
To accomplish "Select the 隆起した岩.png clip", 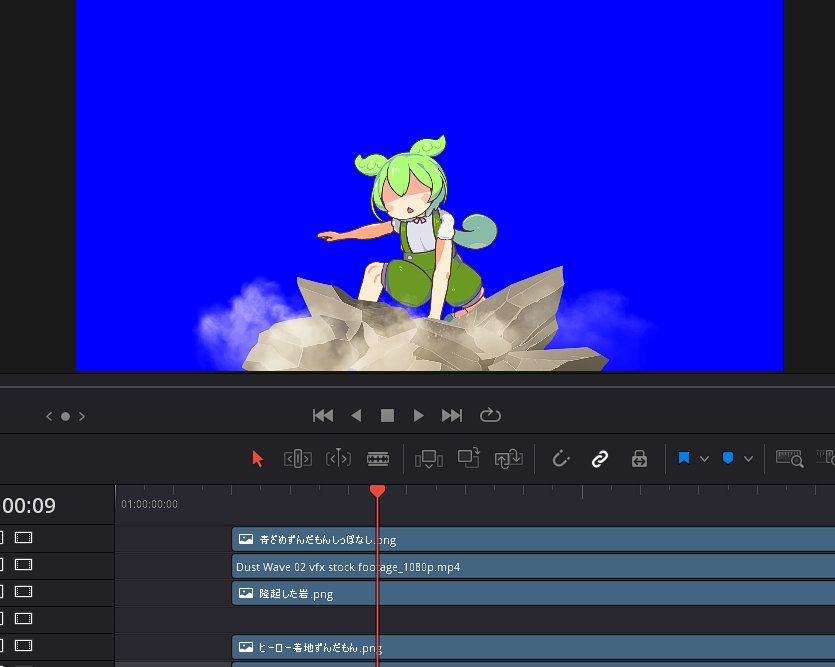I will click(x=533, y=593).
